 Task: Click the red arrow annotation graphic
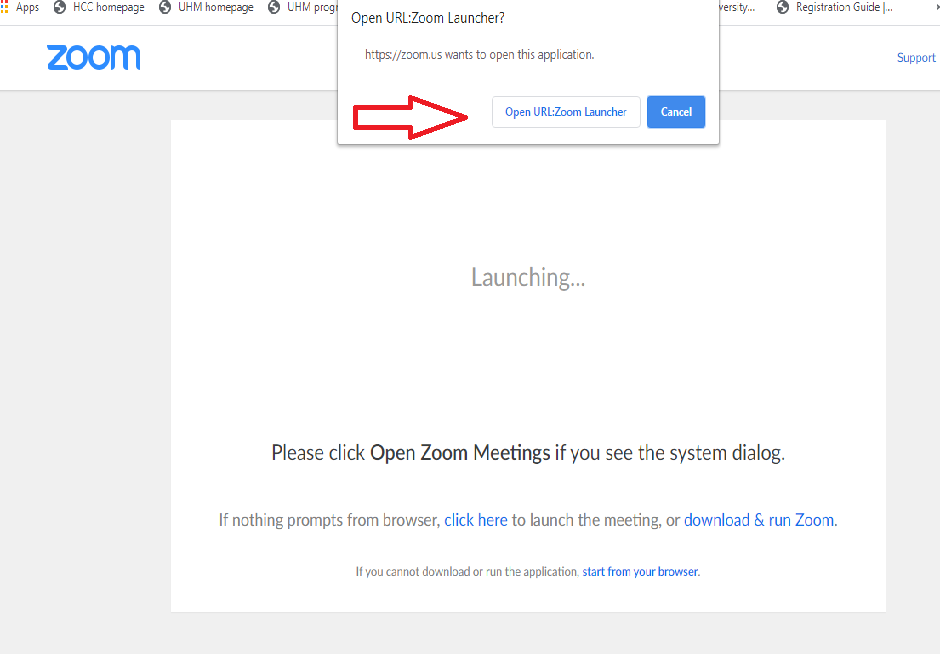(410, 117)
